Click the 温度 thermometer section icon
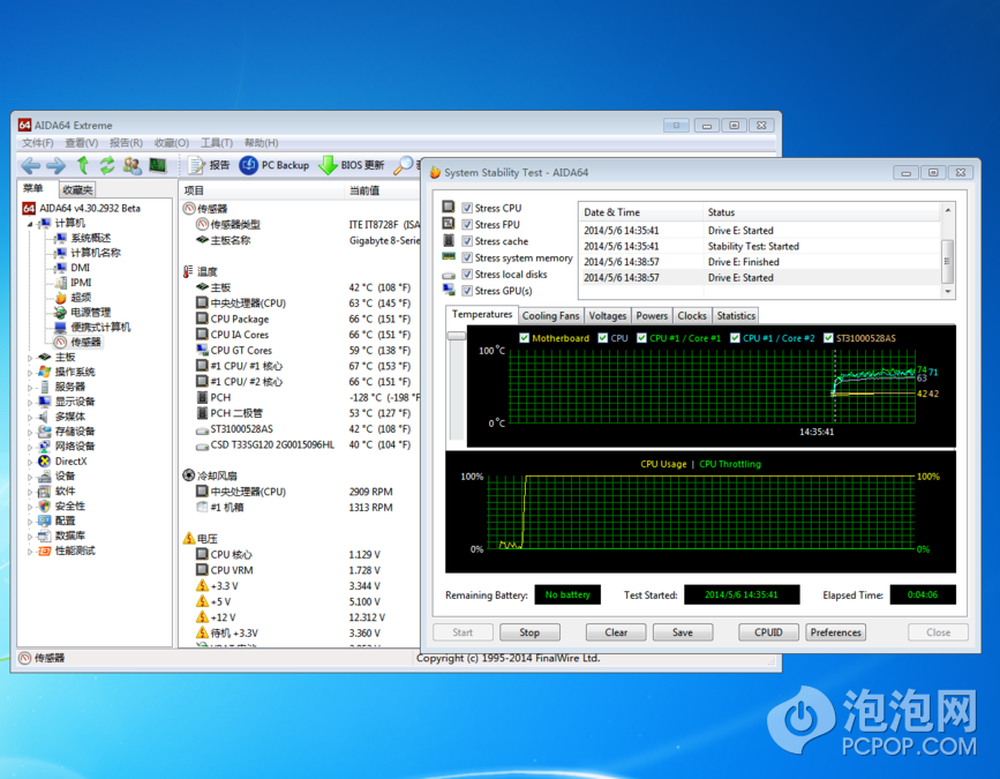The image size is (1000, 779). point(188,271)
